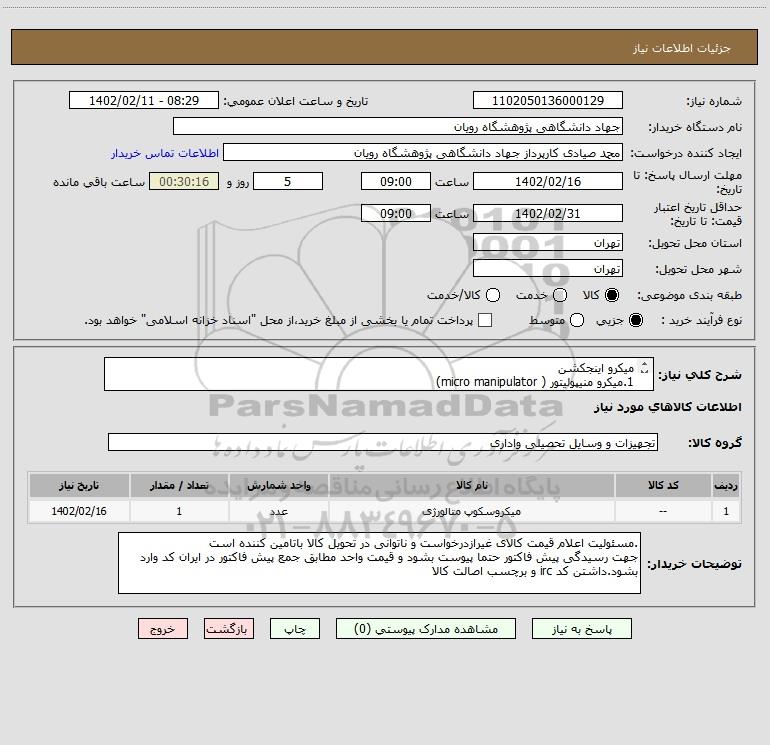Viewport: 770px width, 745px height.
Task: Click the بازگشت back button
Action: coord(229,629)
